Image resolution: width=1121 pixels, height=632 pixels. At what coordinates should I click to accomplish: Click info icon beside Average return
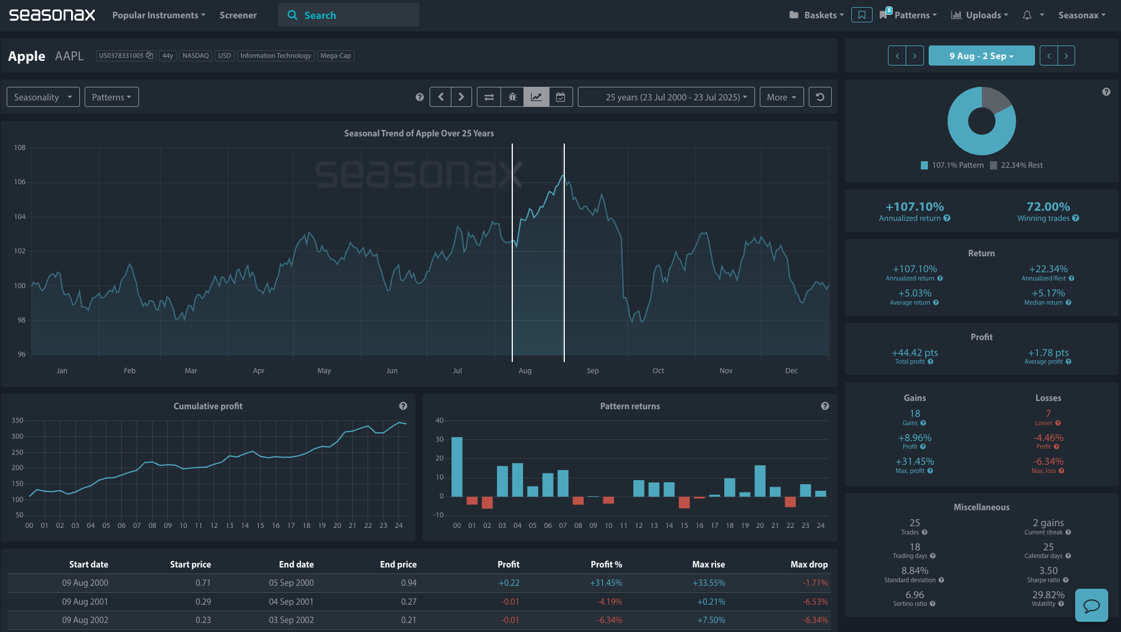coord(936,302)
